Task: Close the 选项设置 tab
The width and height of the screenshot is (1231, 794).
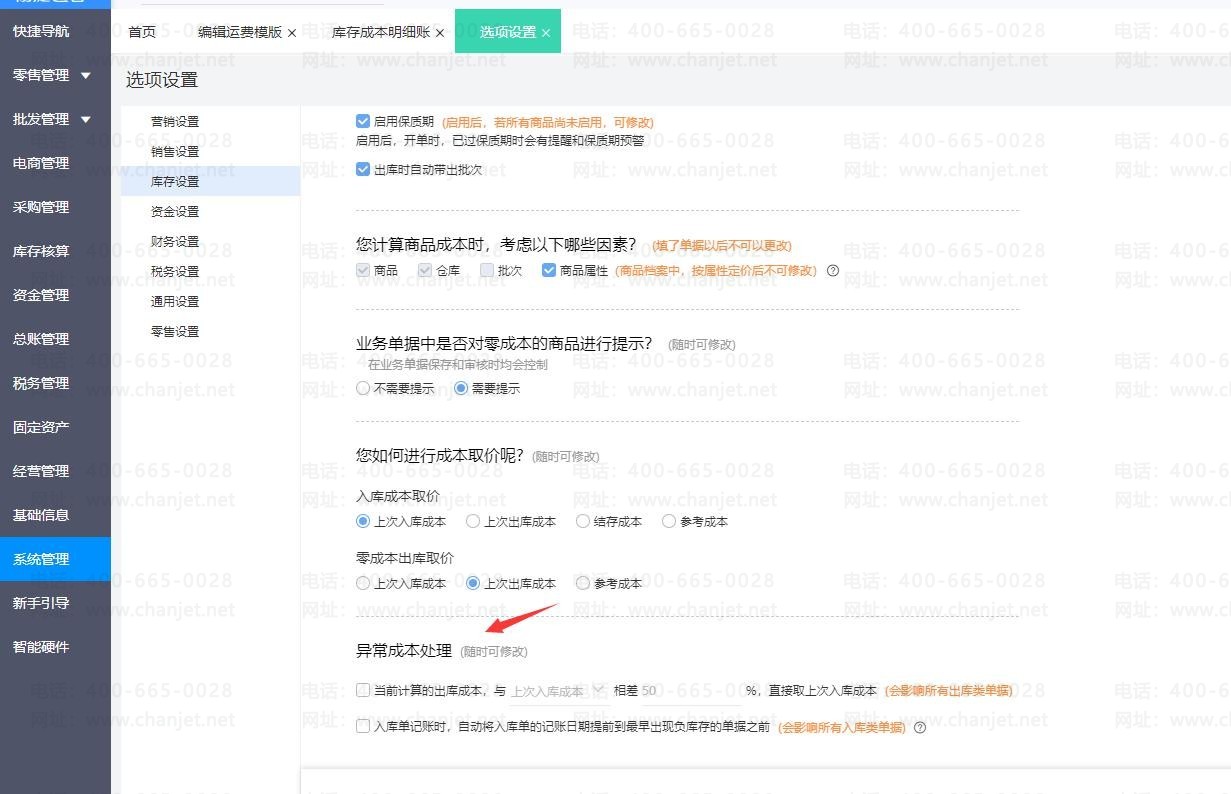Action: coord(546,33)
